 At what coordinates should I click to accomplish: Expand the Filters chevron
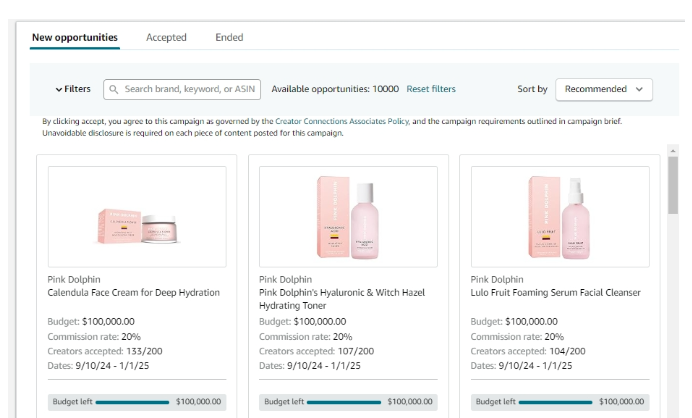pos(60,89)
